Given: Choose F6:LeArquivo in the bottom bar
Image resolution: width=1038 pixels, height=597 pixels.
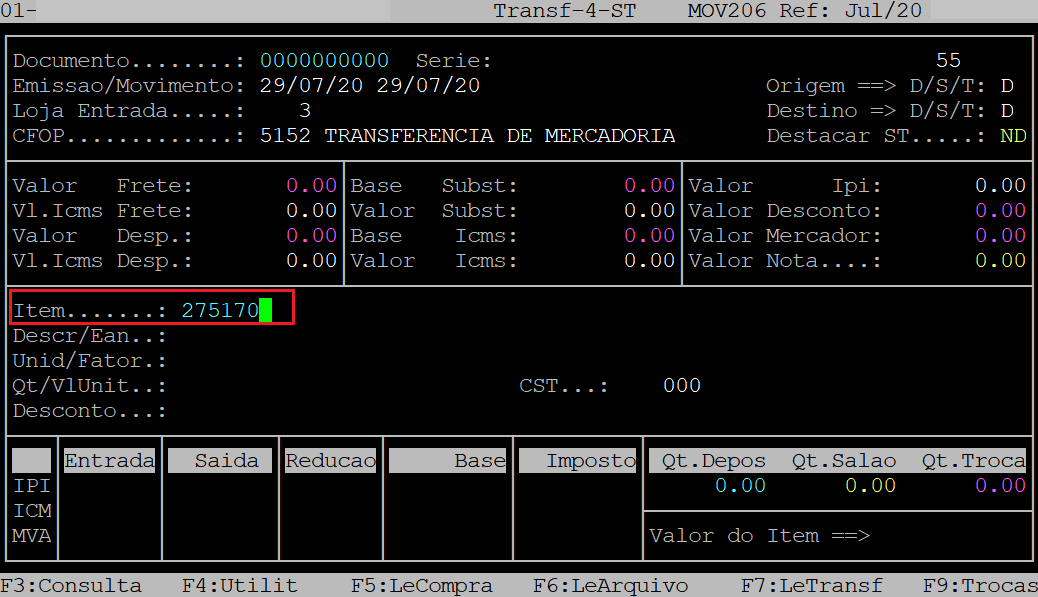Looking at the screenshot, I should point(610,586).
